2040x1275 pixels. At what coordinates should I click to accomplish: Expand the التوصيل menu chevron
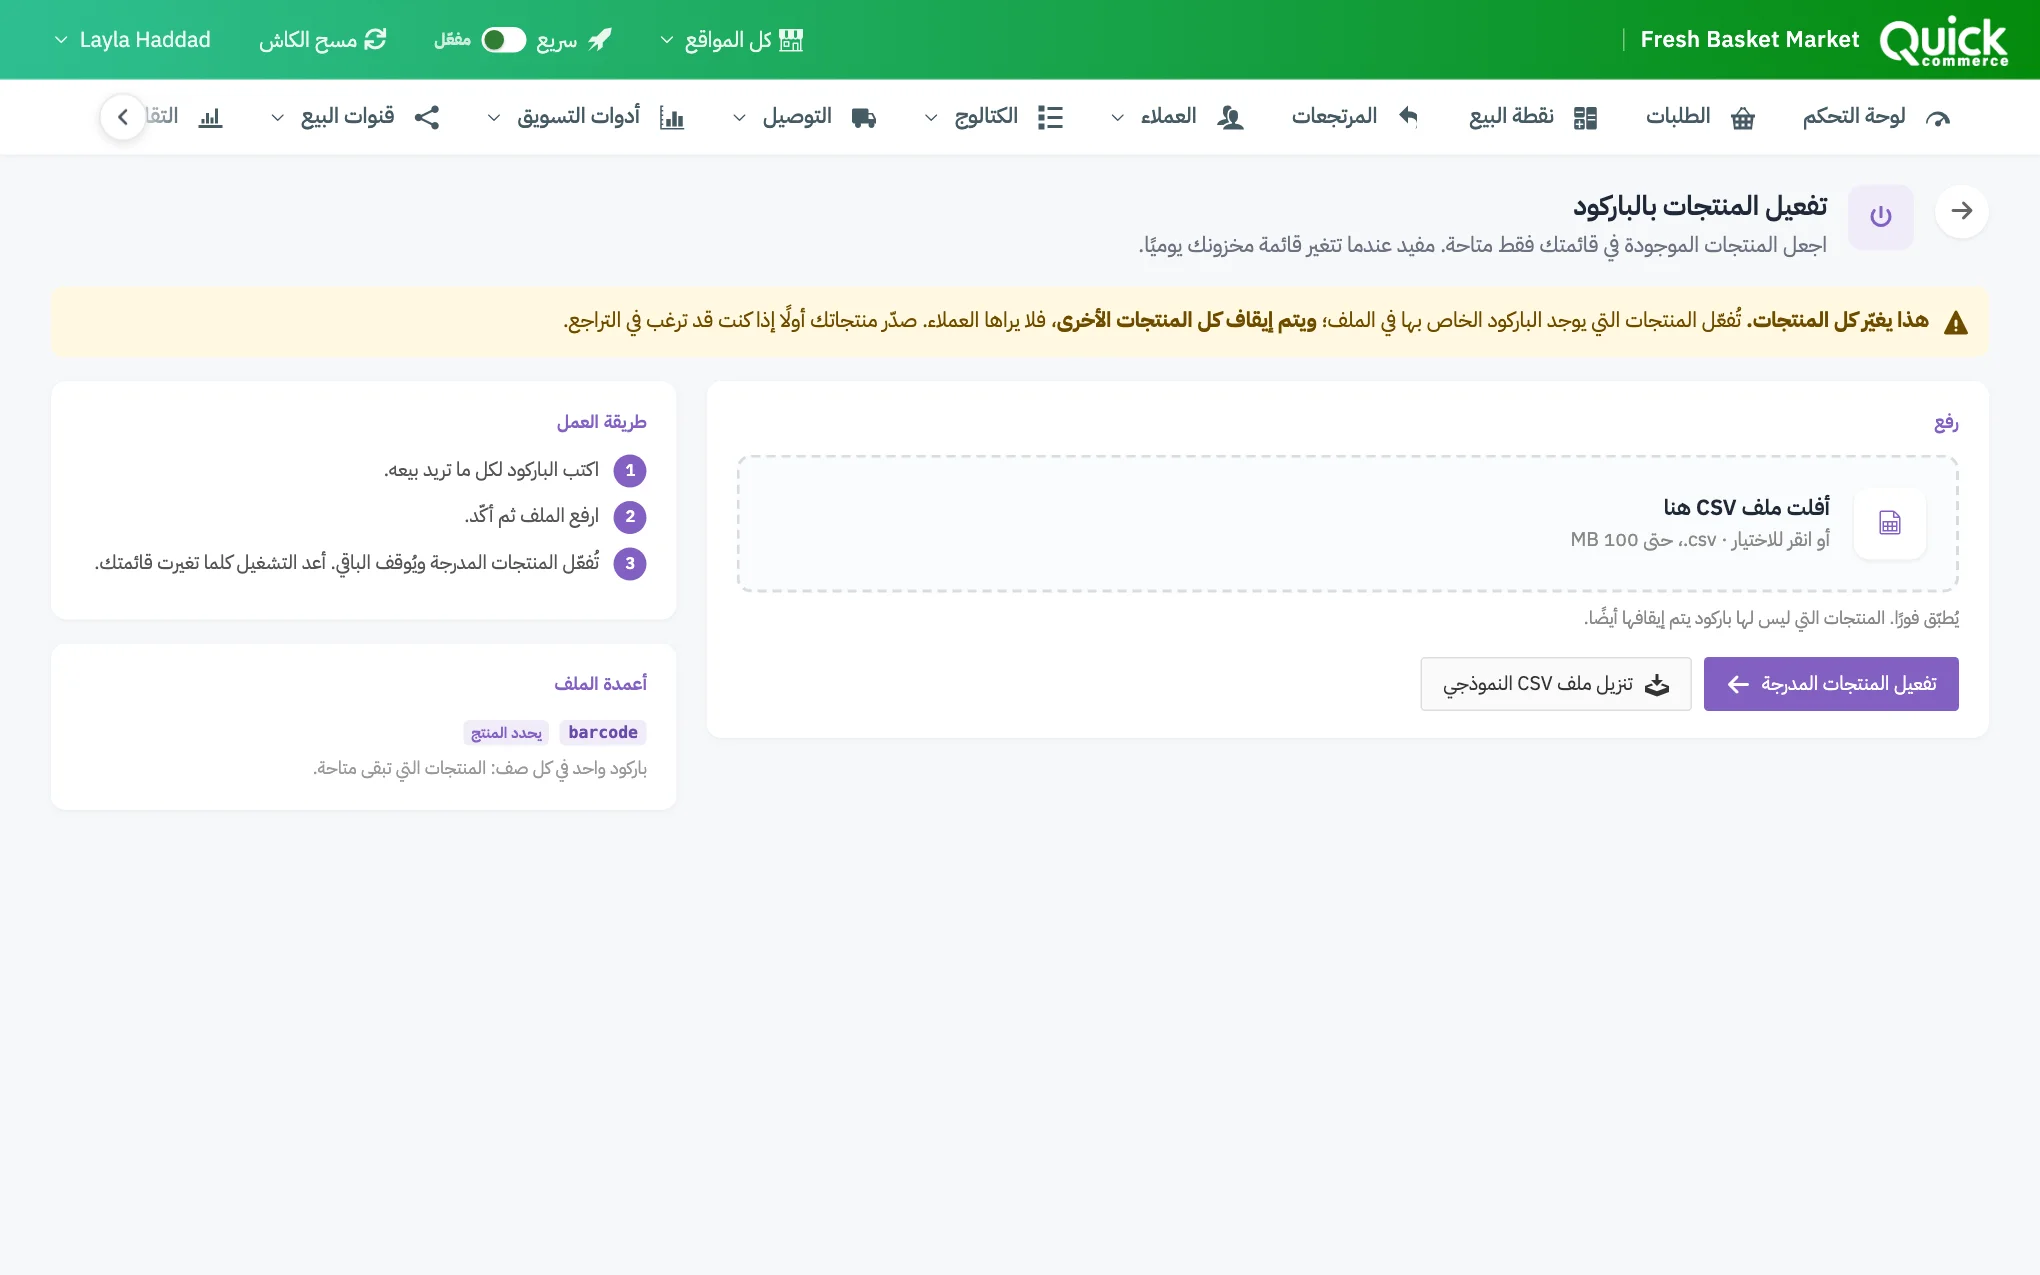739,118
